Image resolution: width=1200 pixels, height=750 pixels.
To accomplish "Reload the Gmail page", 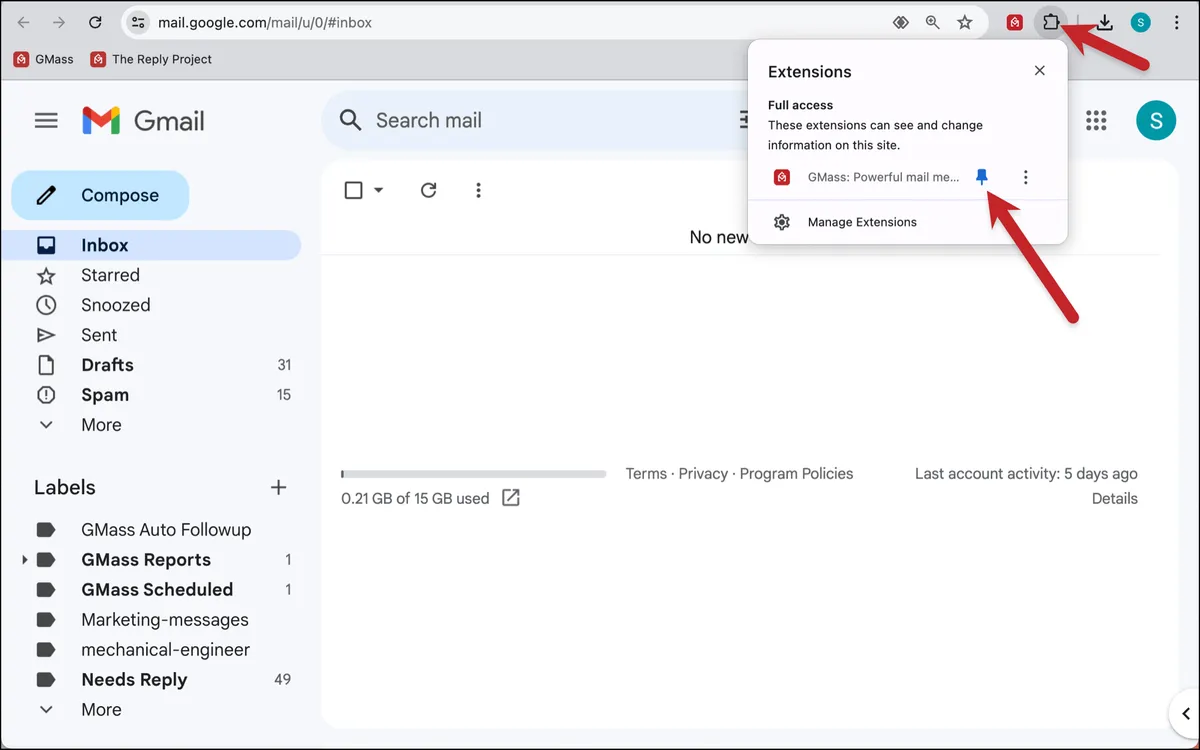I will [95, 22].
